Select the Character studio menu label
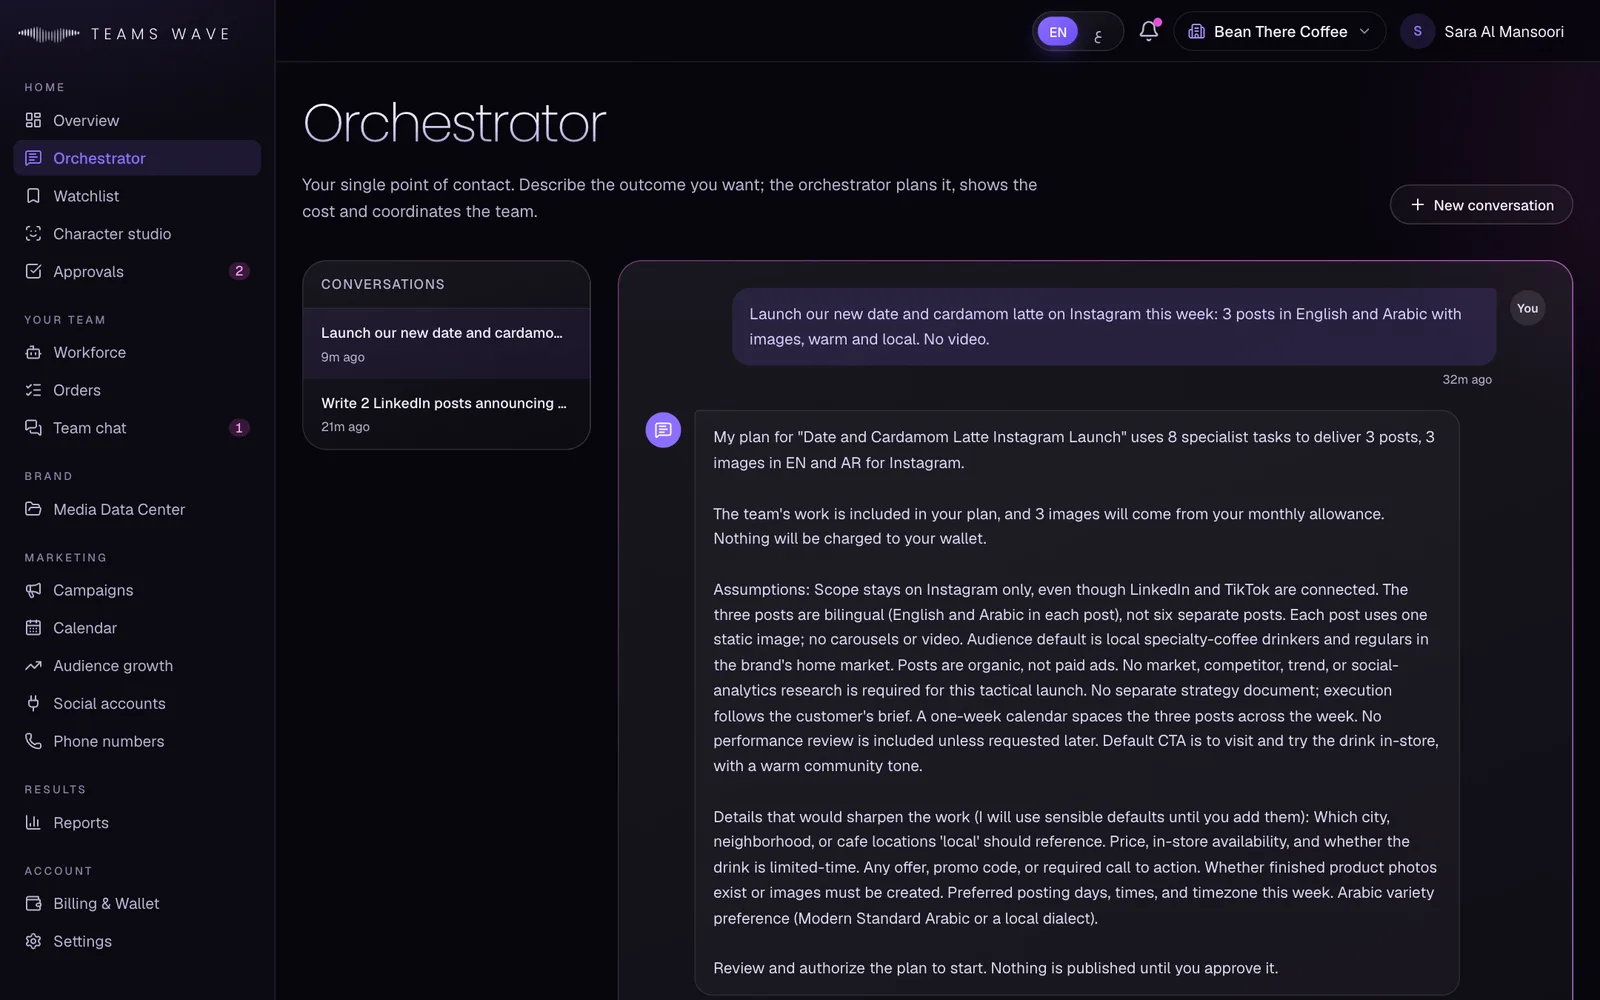Viewport: 1600px width, 1000px height. (112, 233)
